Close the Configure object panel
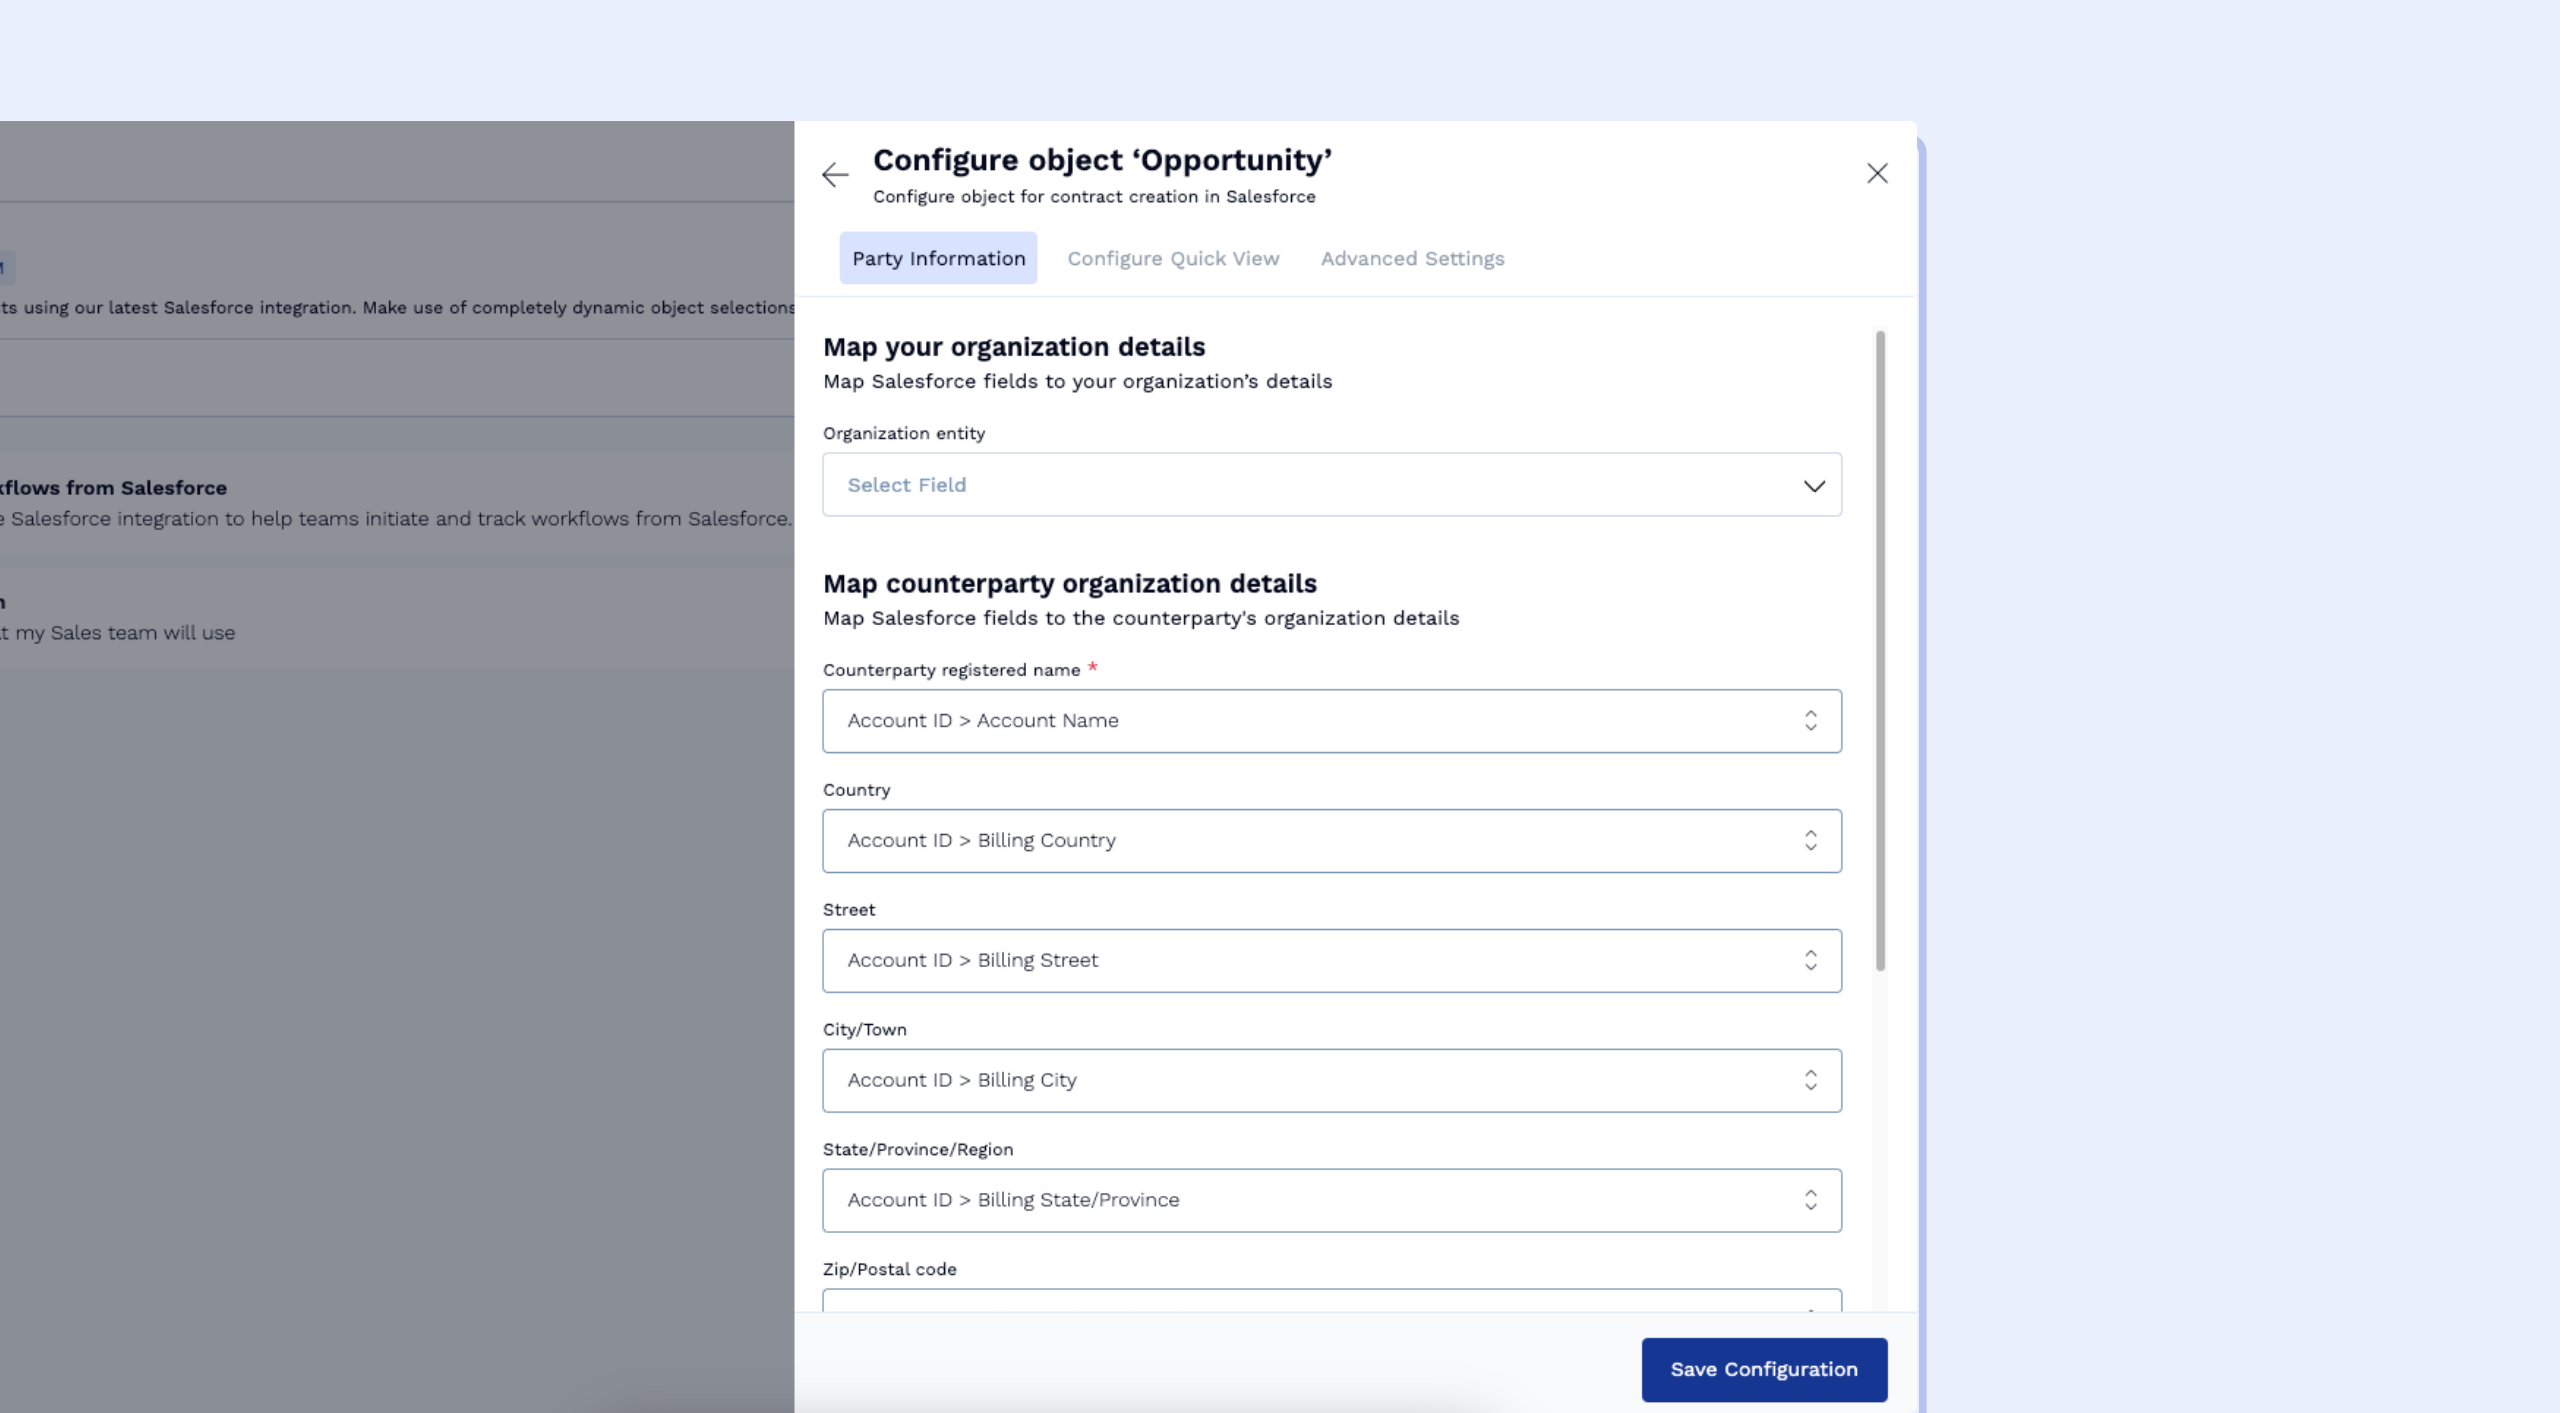 pos(1877,174)
